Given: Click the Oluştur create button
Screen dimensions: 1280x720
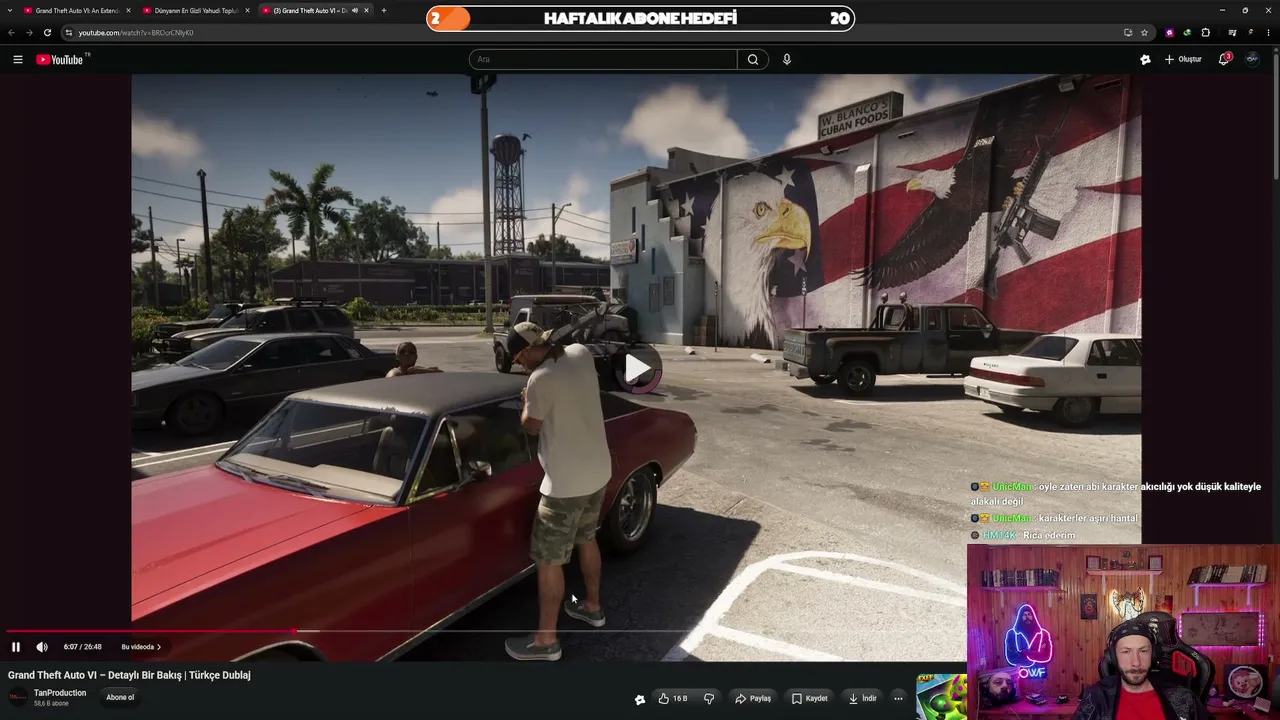Looking at the screenshot, I should (x=1183, y=60).
